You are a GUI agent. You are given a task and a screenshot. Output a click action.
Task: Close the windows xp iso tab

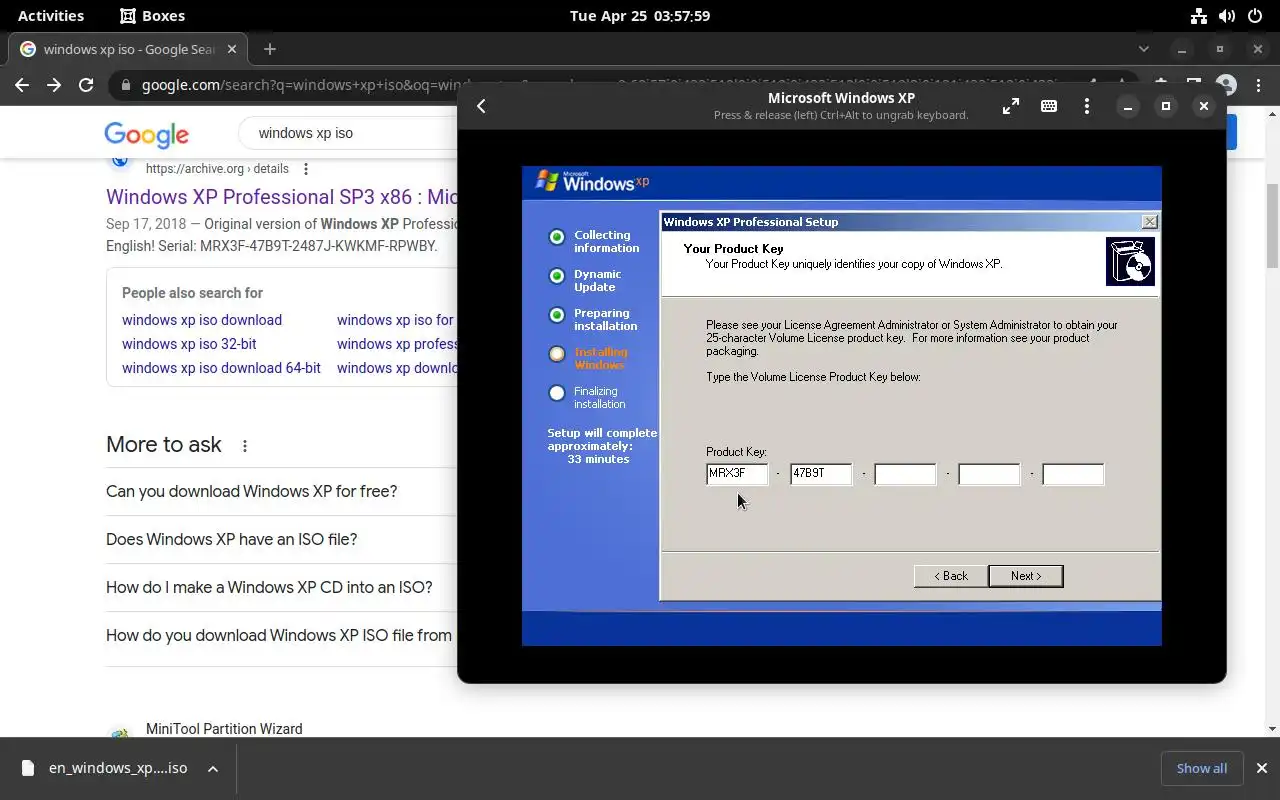232,49
